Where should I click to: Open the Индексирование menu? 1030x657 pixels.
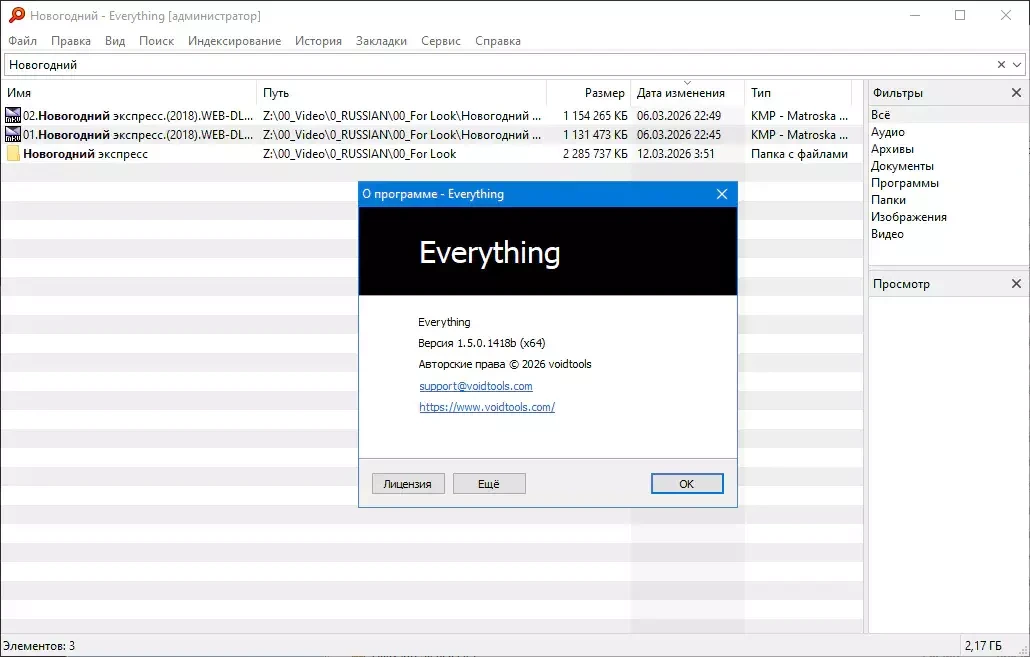(235, 41)
